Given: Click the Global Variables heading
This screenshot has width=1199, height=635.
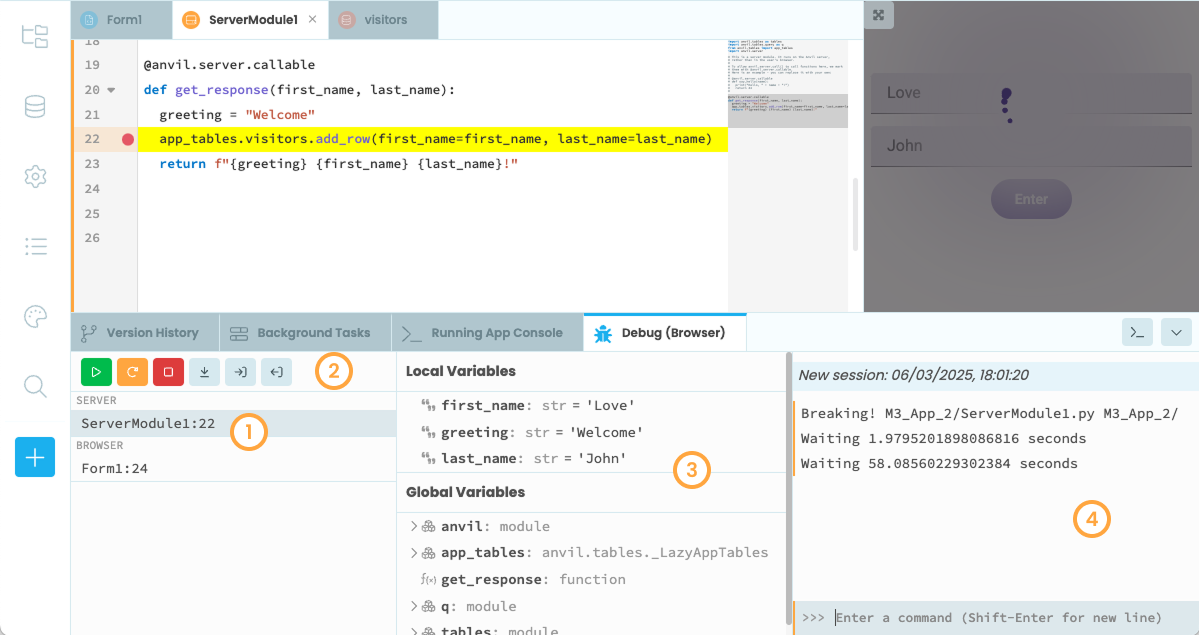Looking at the screenshot, I should (465, 492).
